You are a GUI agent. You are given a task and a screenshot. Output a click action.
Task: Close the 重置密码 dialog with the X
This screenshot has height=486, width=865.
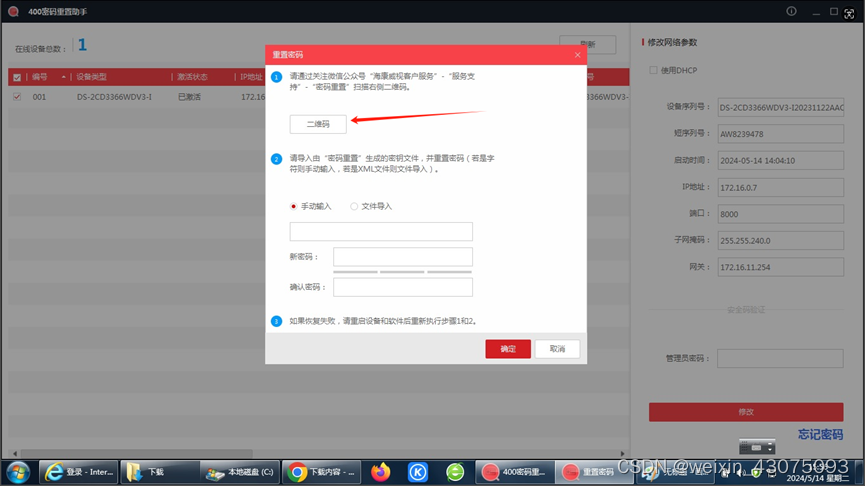pos(577,55)
